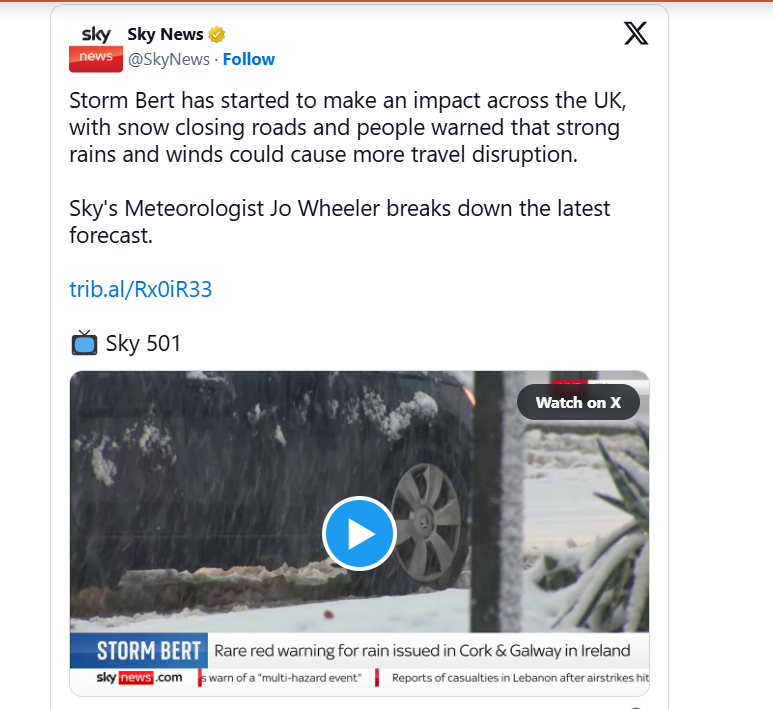Open the Sky News profile avatar
Viewport: 773px width, 709px height.
pyautogui.click(x=96, y=47)
